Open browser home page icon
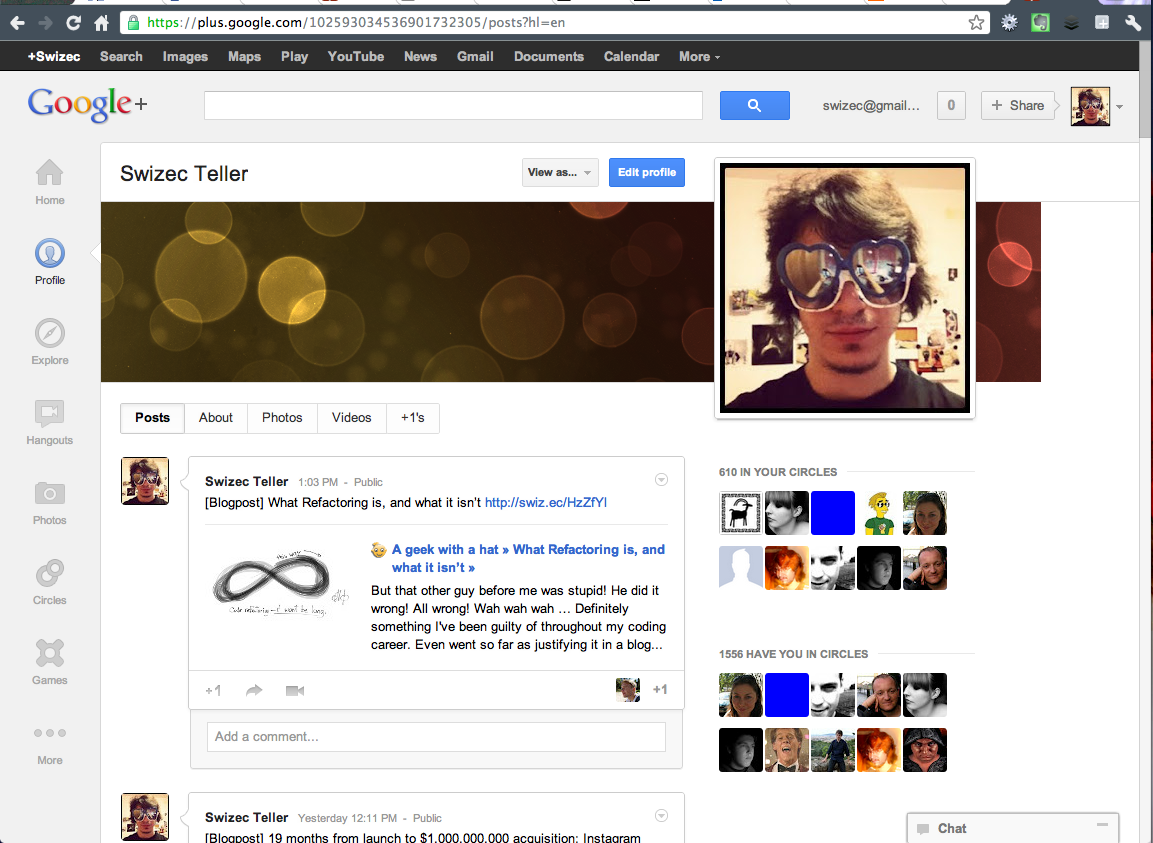Viewport: 1153px width, 843px height. [101, 23]
